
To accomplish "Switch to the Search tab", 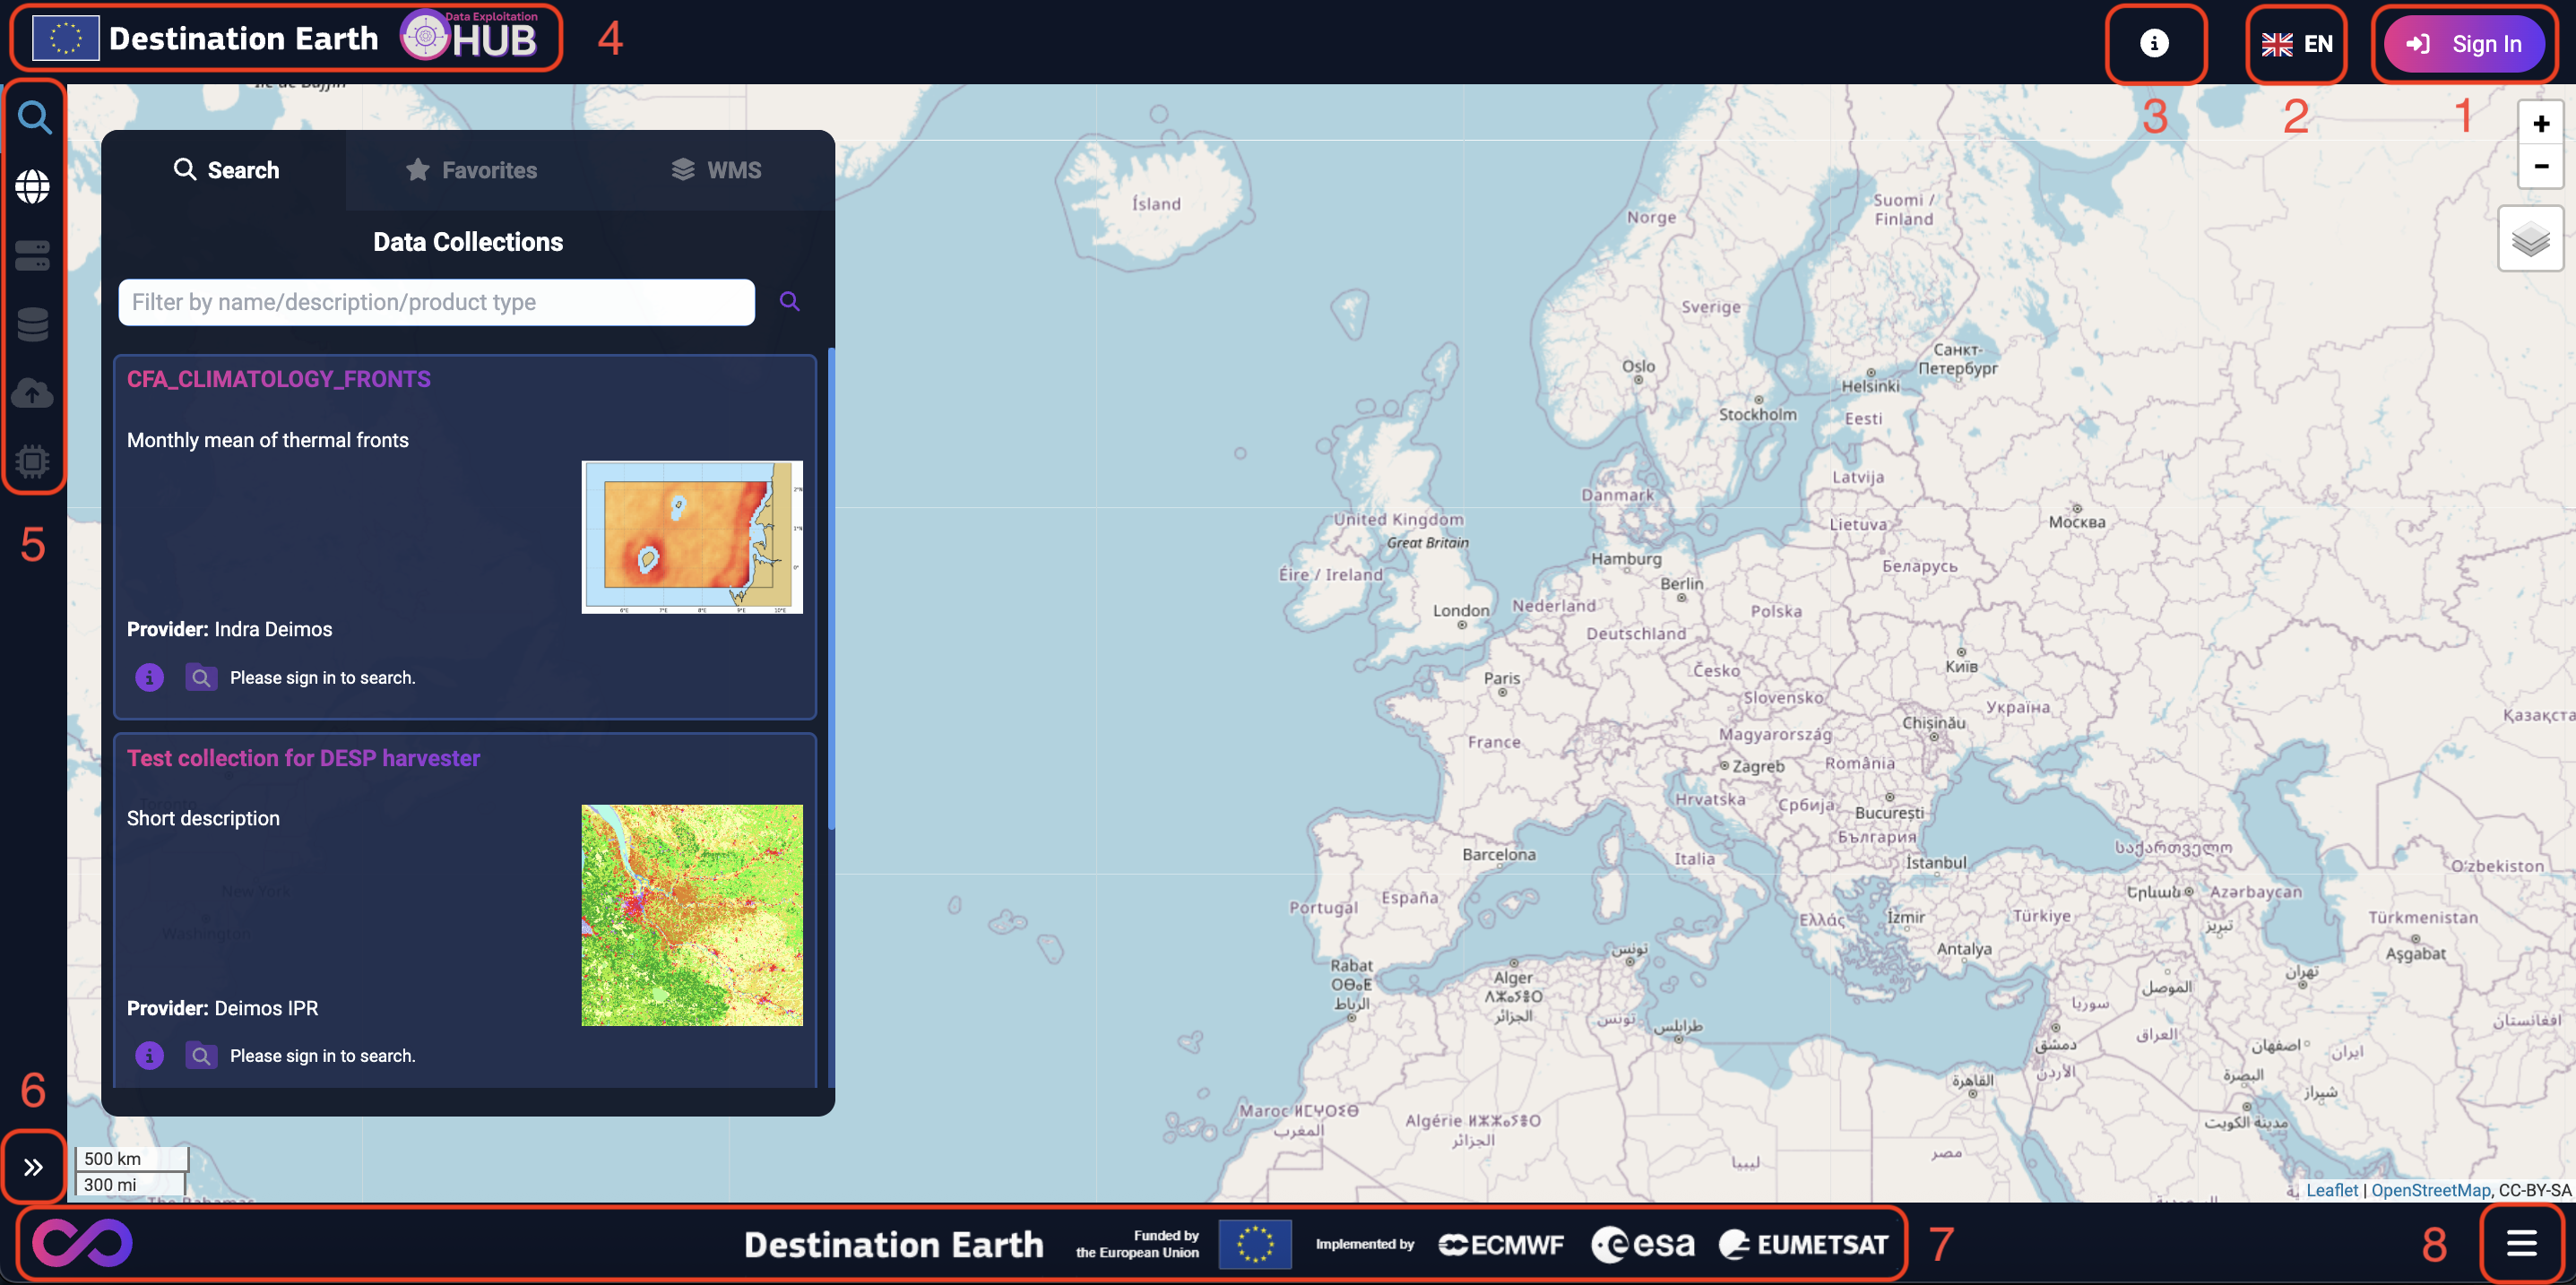I will [226, 170].
